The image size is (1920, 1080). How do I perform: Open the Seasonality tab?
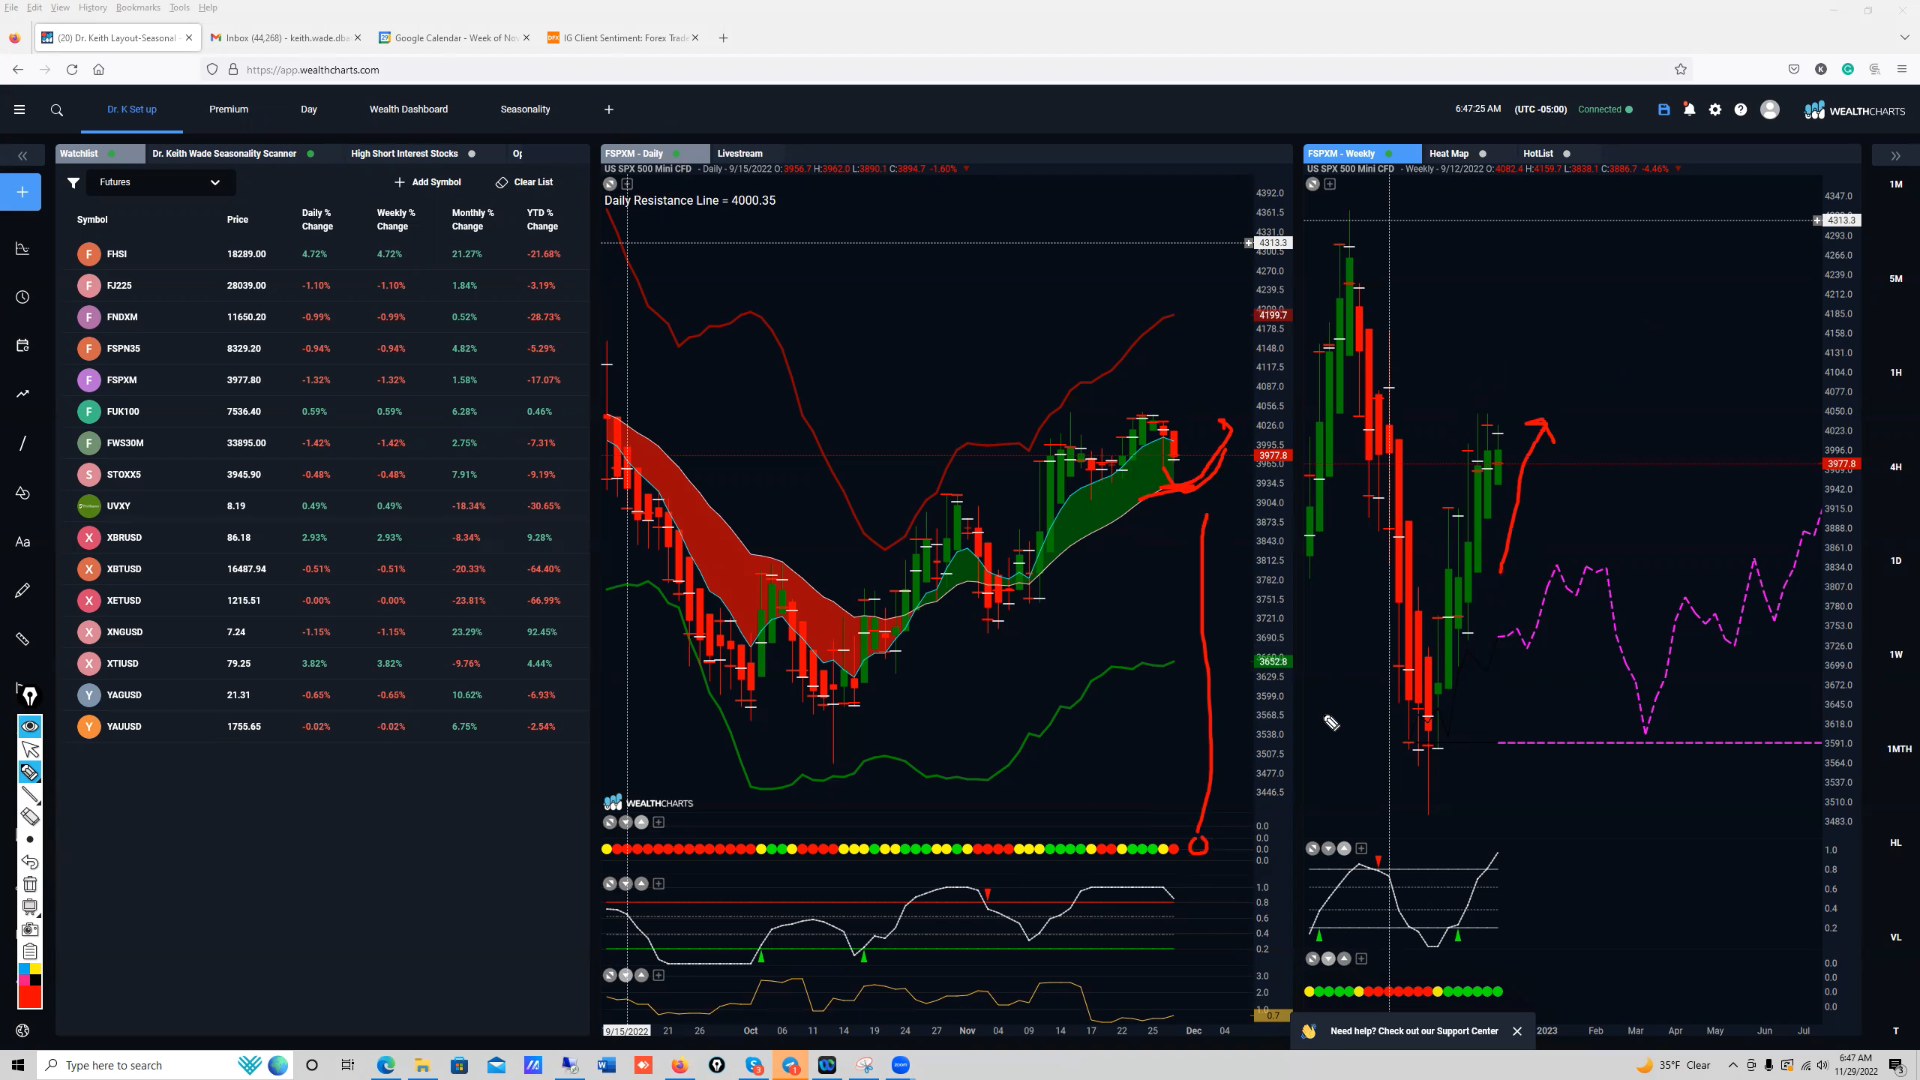(x=526, y=110)
